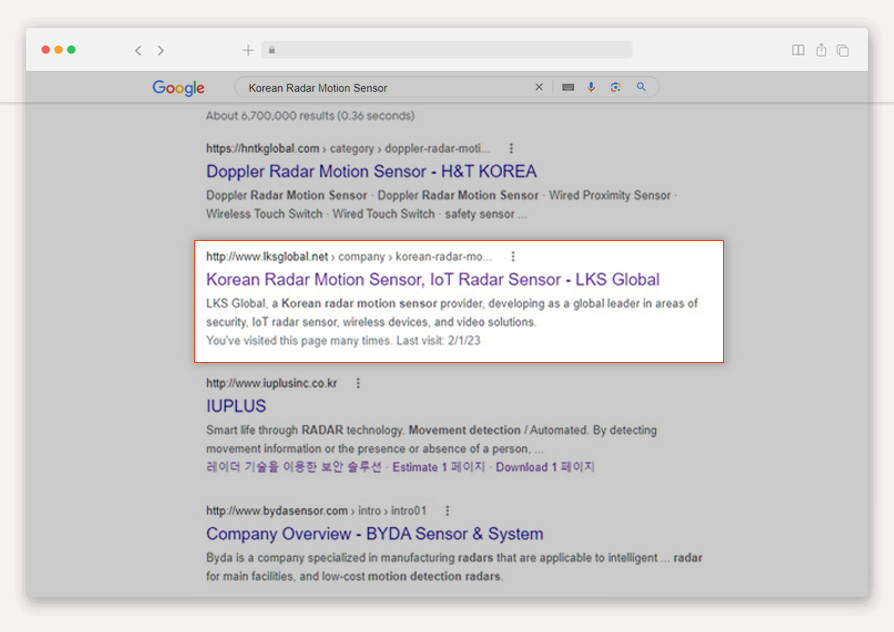
Task: Click the www.iuplusinc.co.kr URL text
Action: click(271, 383)
